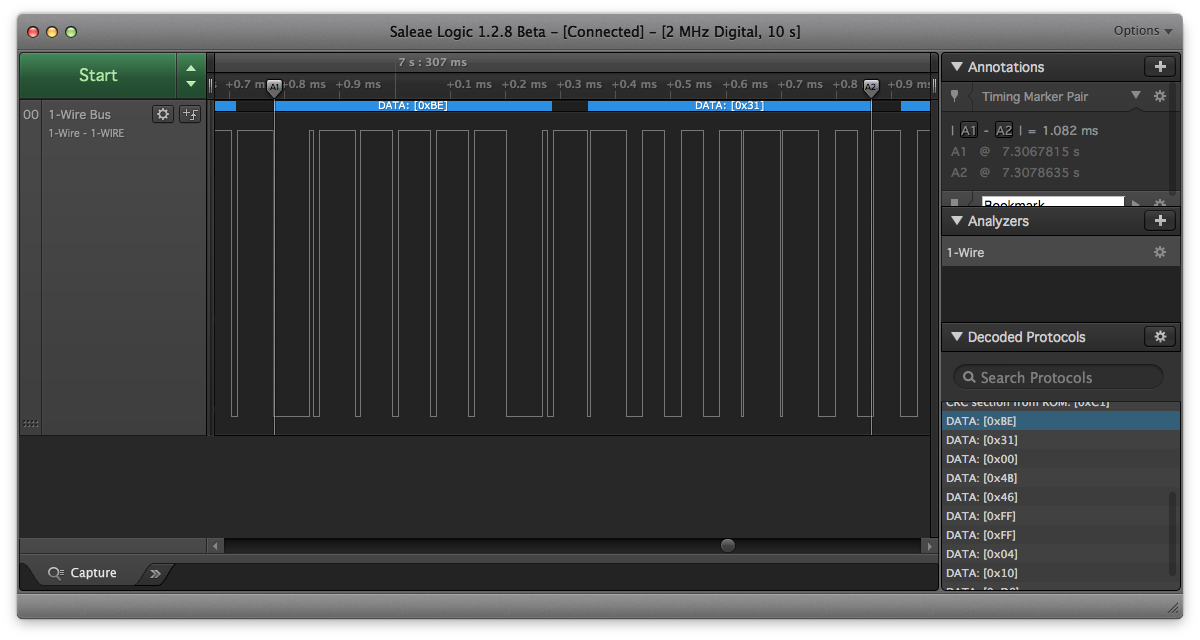Viewport: 1200px width, 640px height.
Task: Click the macOS green zoom window button
Action: [x=71, y=32]
